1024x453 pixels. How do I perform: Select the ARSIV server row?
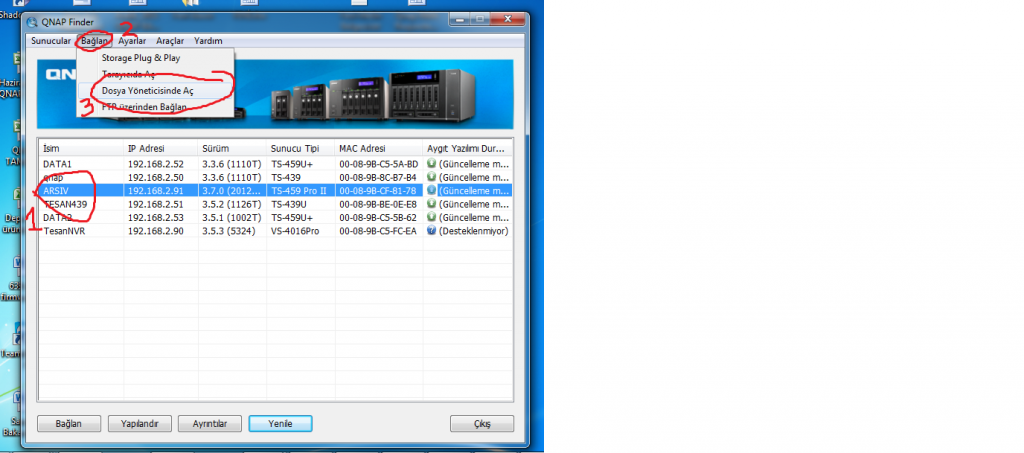[275, 191]
